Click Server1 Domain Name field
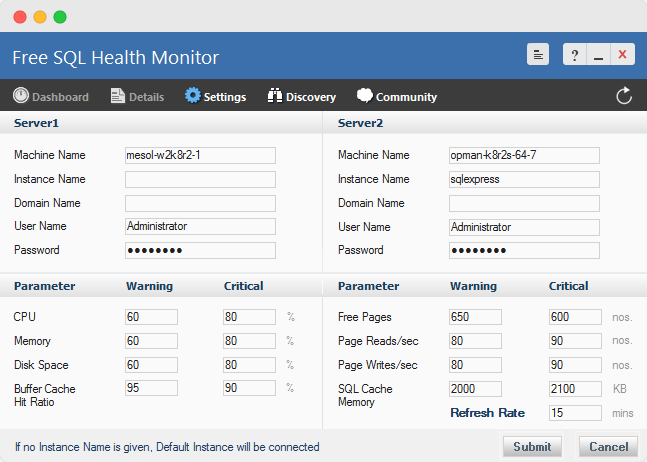This screenshot has width=647, height=462. click(x=201, y=203)
